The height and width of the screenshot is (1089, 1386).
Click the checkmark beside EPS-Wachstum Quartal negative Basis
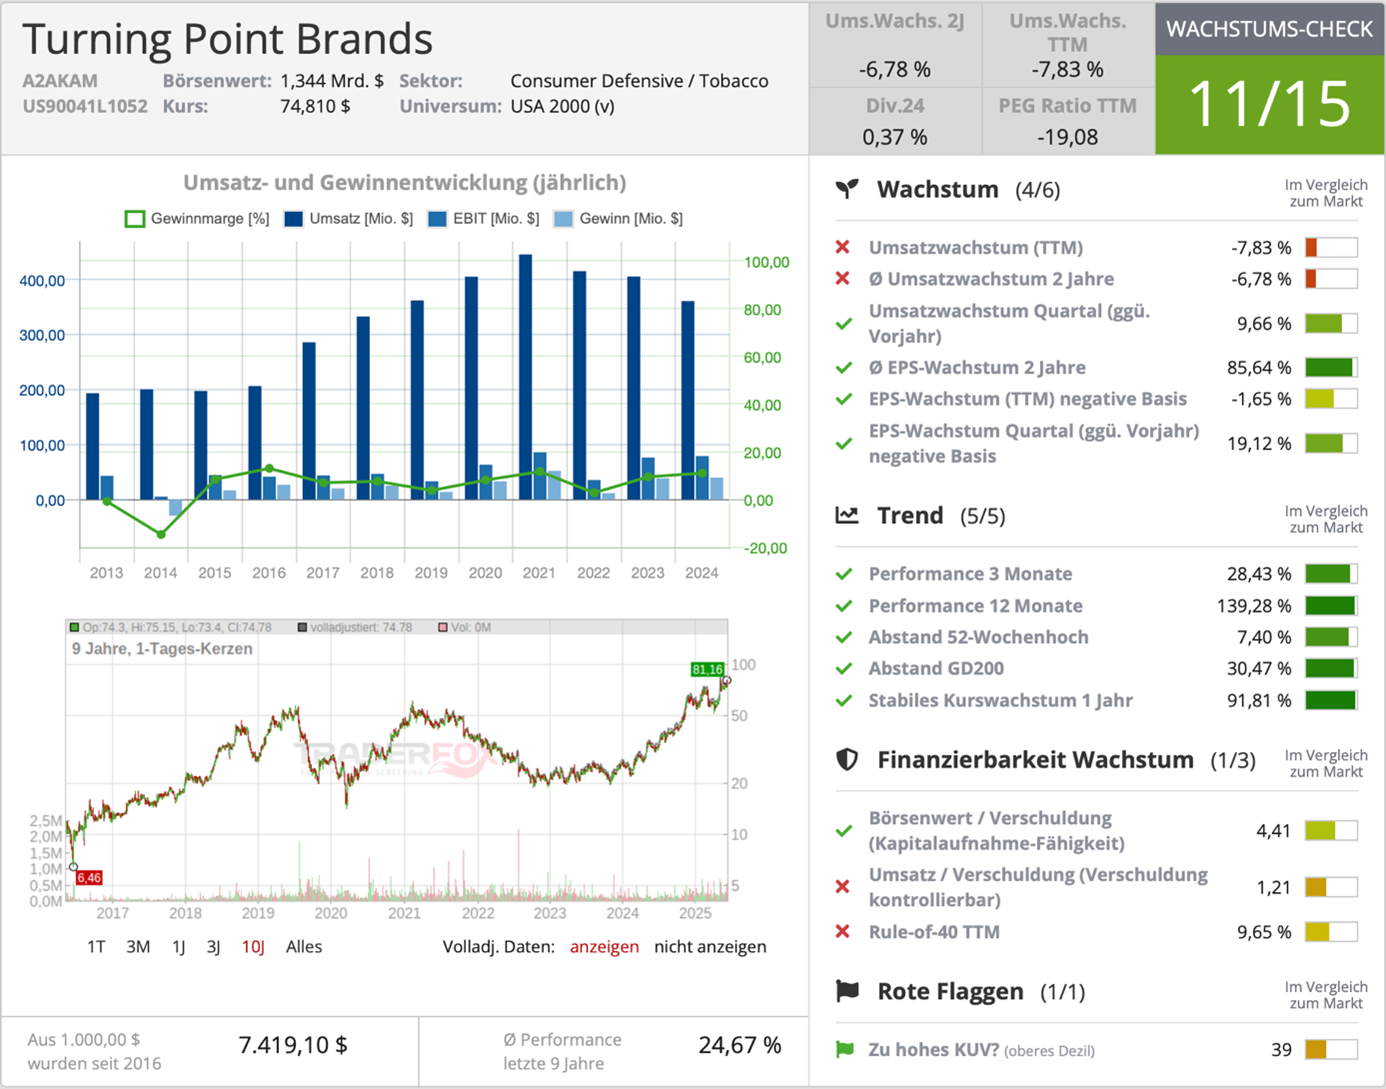[844, 443]
